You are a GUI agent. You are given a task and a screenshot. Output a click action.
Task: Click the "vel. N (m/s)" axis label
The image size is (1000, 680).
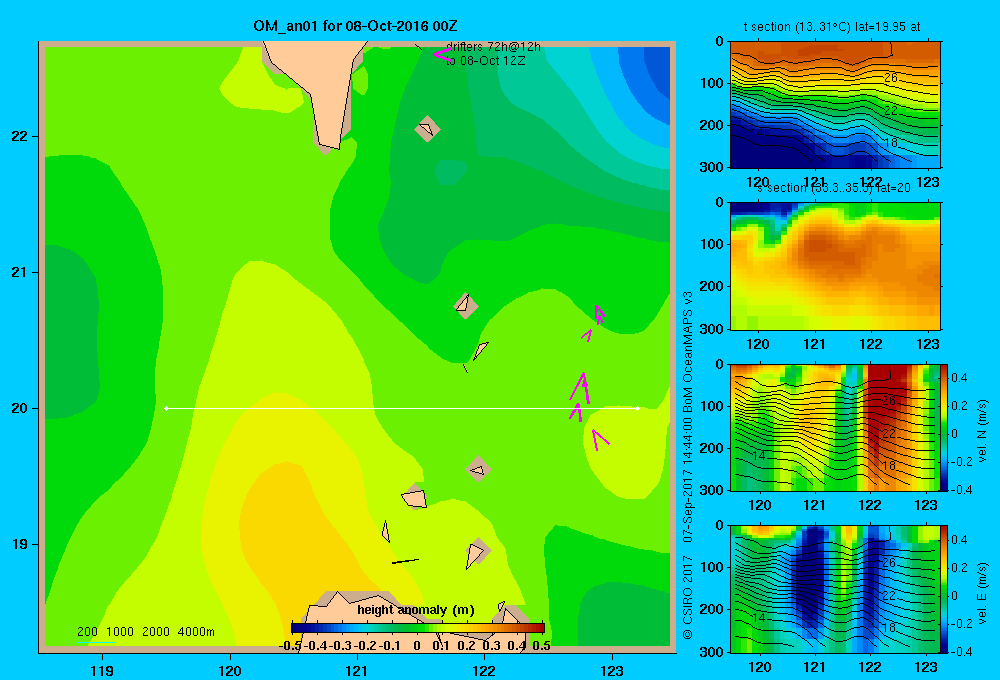coord(982,431)
